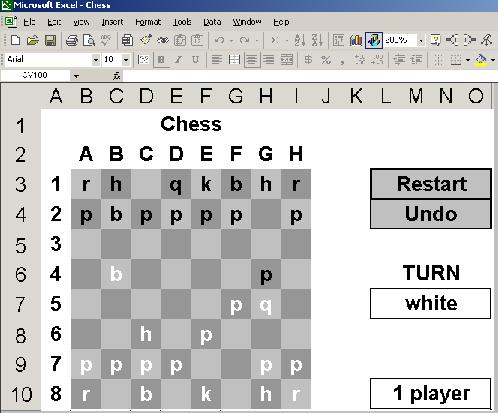
Task: Toggle Bold formatting
Action: point(161,60)
